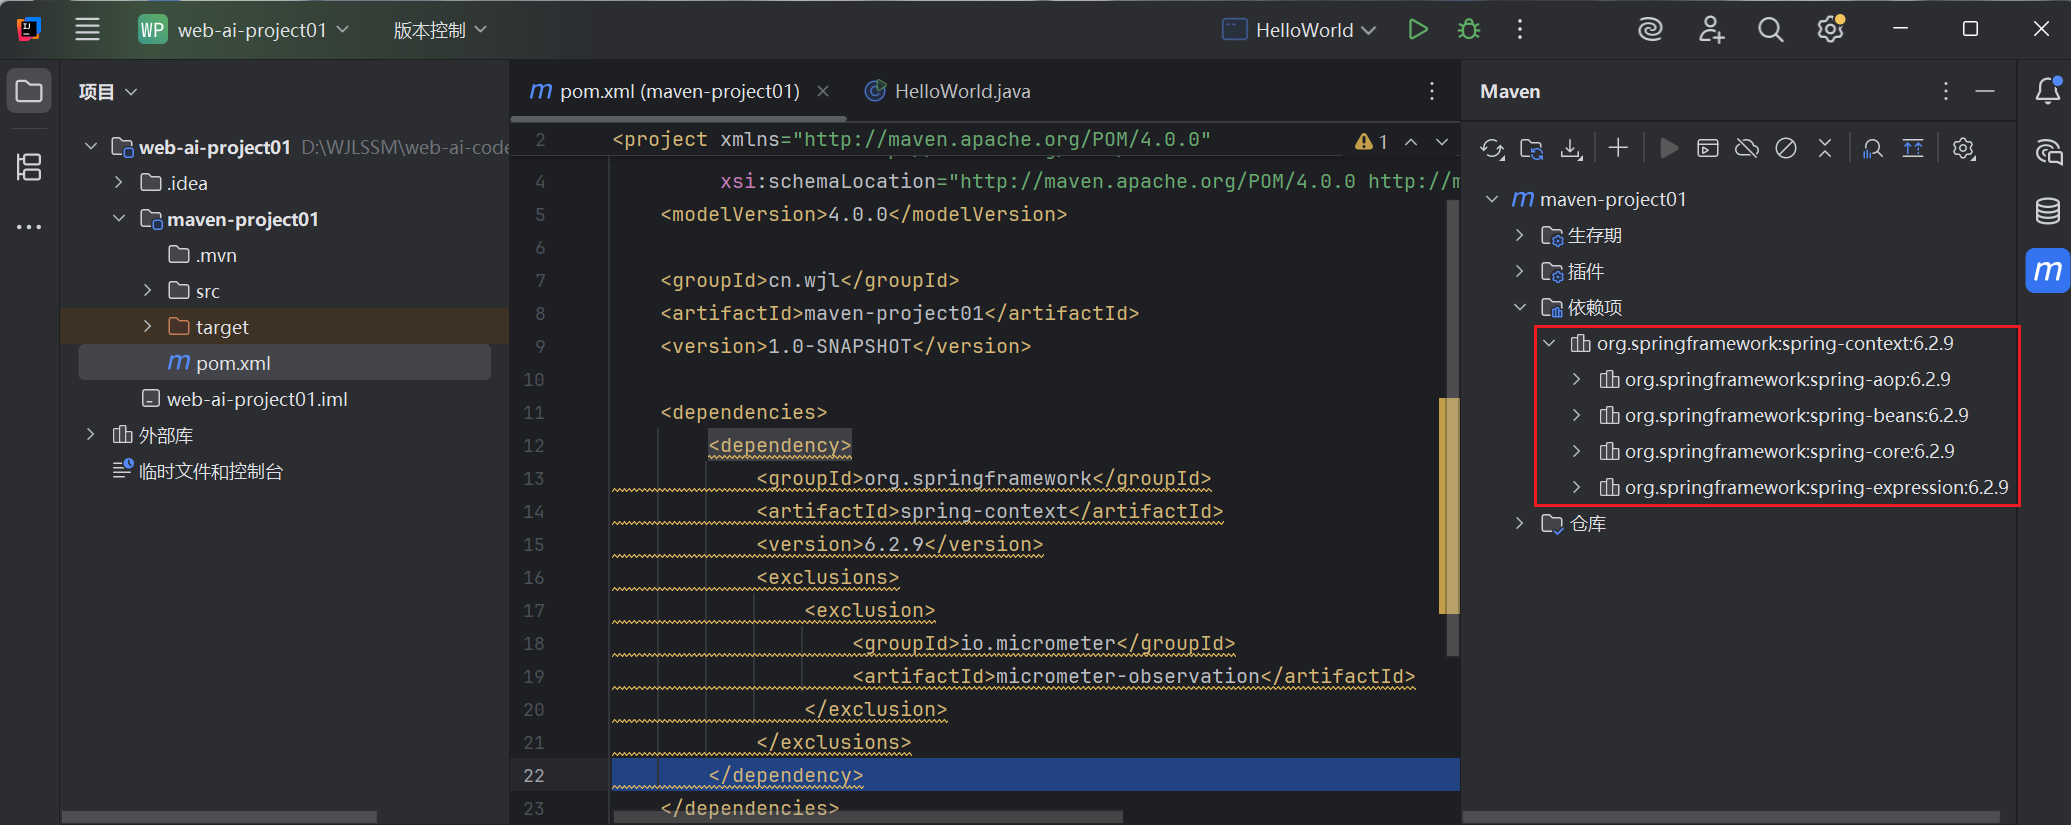Open Maven settings gear

[1964, 149]
